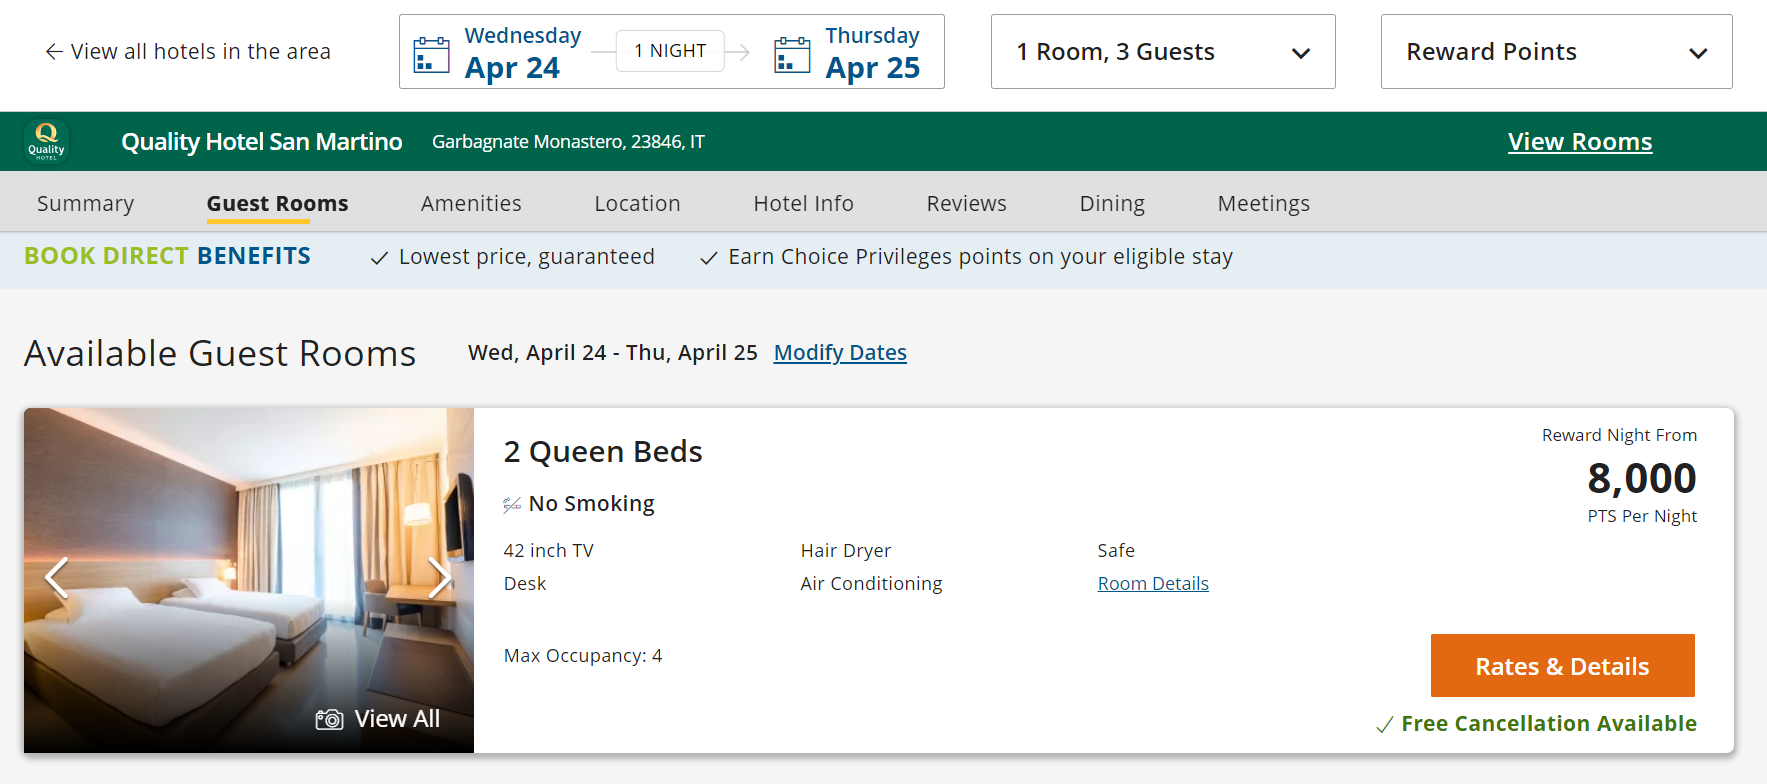Open the Room Details link
The height and width of the screenshot is (784, 1767).
pyautogui.click(x=1152, y=584)
